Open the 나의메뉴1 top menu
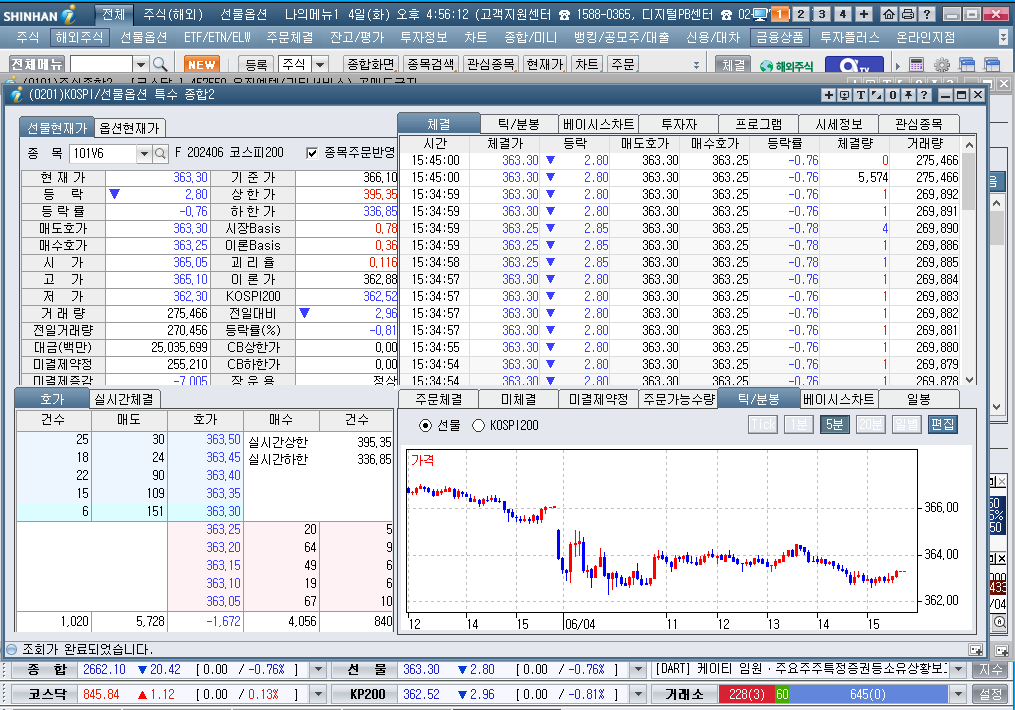The height and width of the screenshot is (710, 1015). pyautogui.click(x=311, y=14)
